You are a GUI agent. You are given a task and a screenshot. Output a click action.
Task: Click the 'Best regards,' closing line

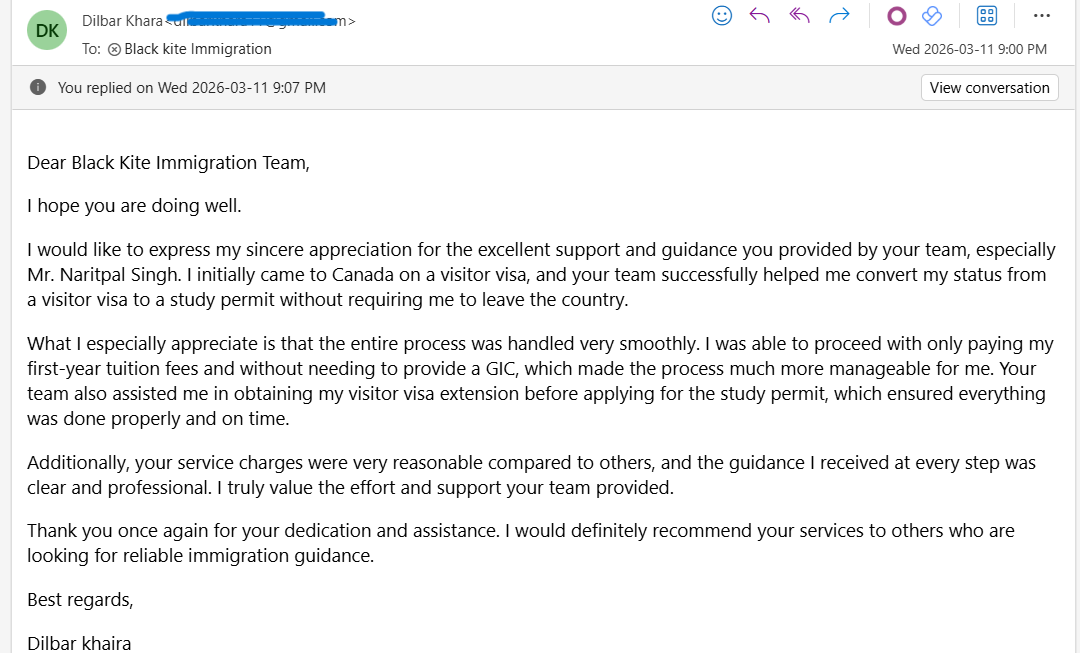click(80, 600)
